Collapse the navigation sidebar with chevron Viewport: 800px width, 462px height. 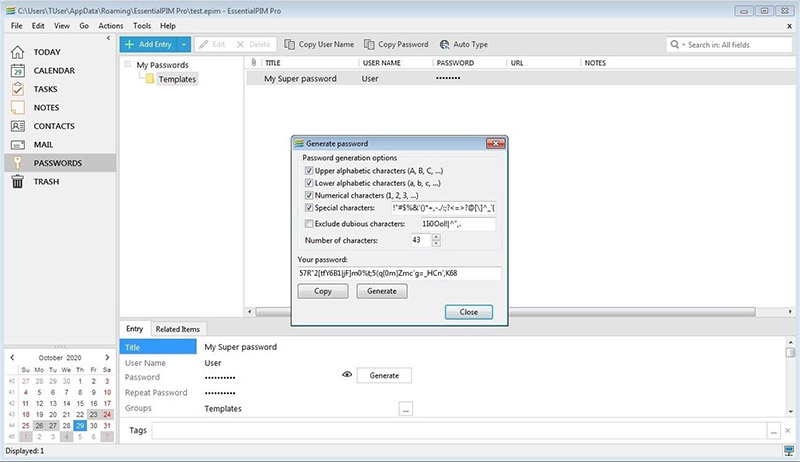pos(108,38)
